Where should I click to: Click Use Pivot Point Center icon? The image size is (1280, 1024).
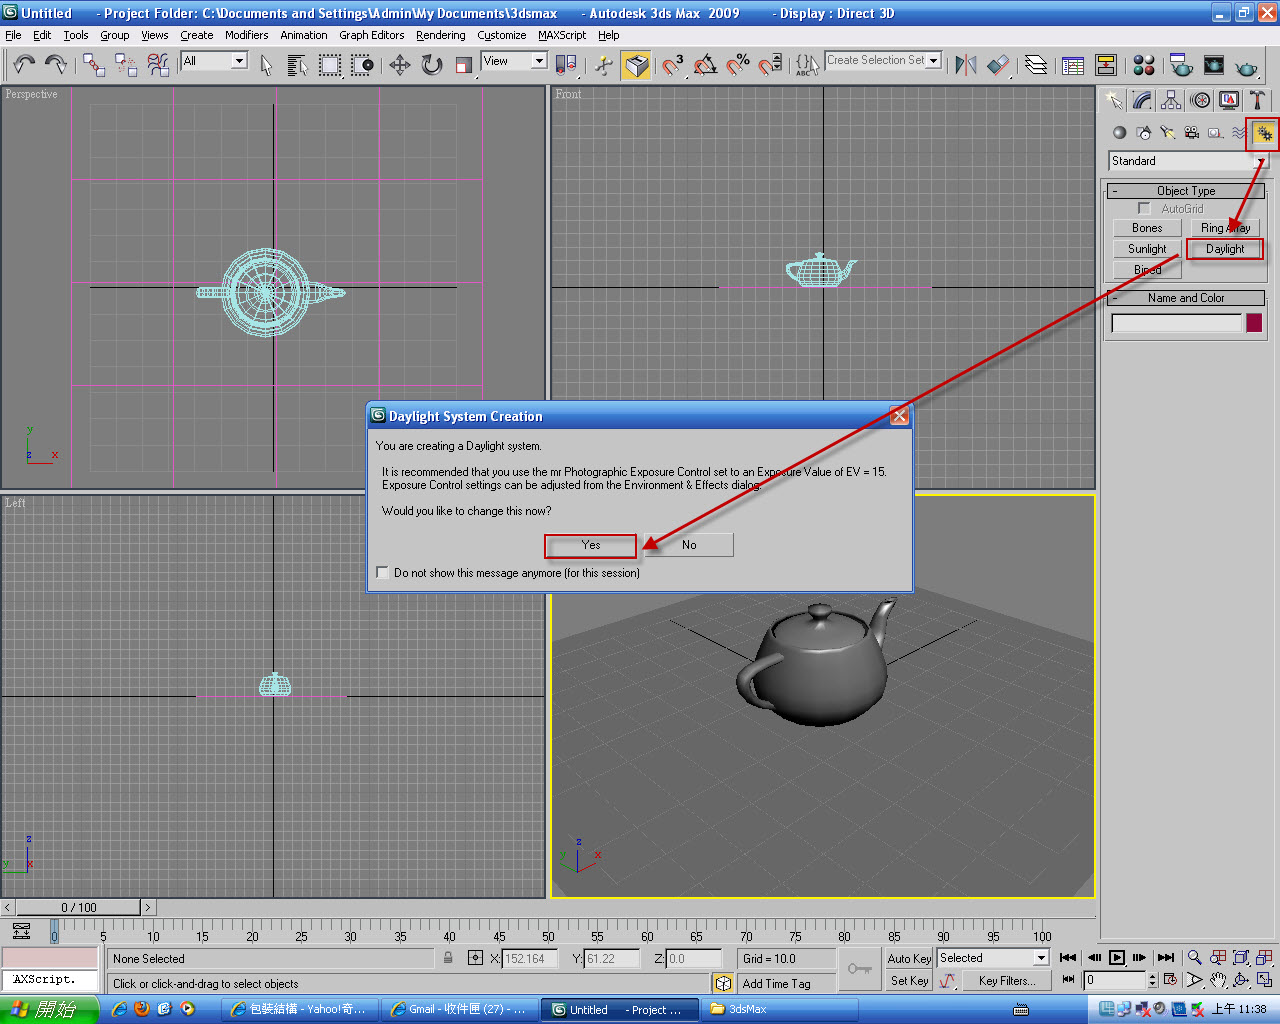tap(566, 65)
